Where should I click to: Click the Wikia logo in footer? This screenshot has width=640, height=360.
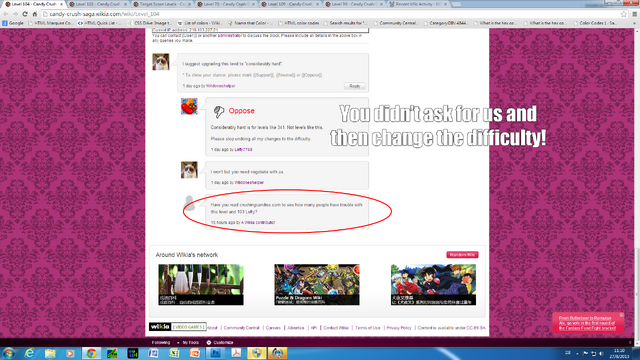click(160, 327)
